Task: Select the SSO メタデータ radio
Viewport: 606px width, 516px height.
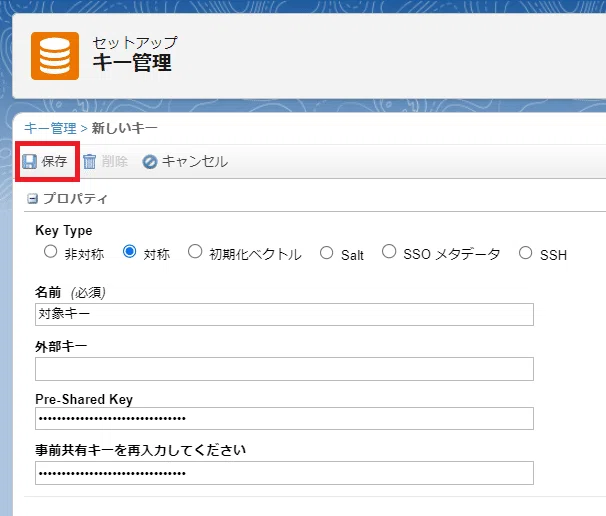Action: 389,251
